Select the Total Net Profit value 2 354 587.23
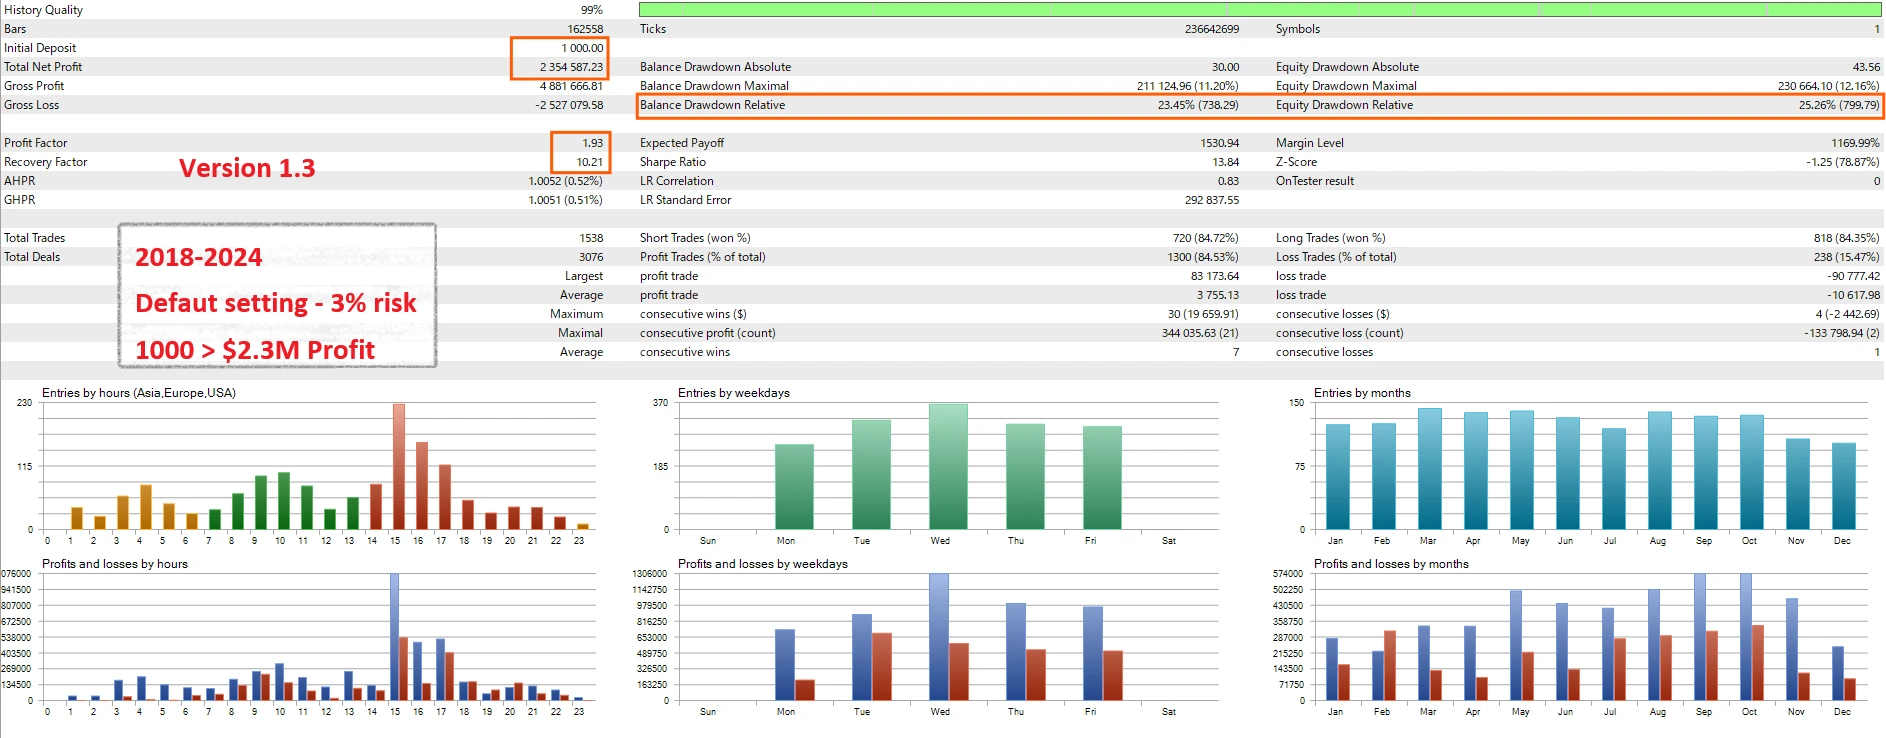The width and height of the screenshot is (1886, 738). click(x=571, y=67)
